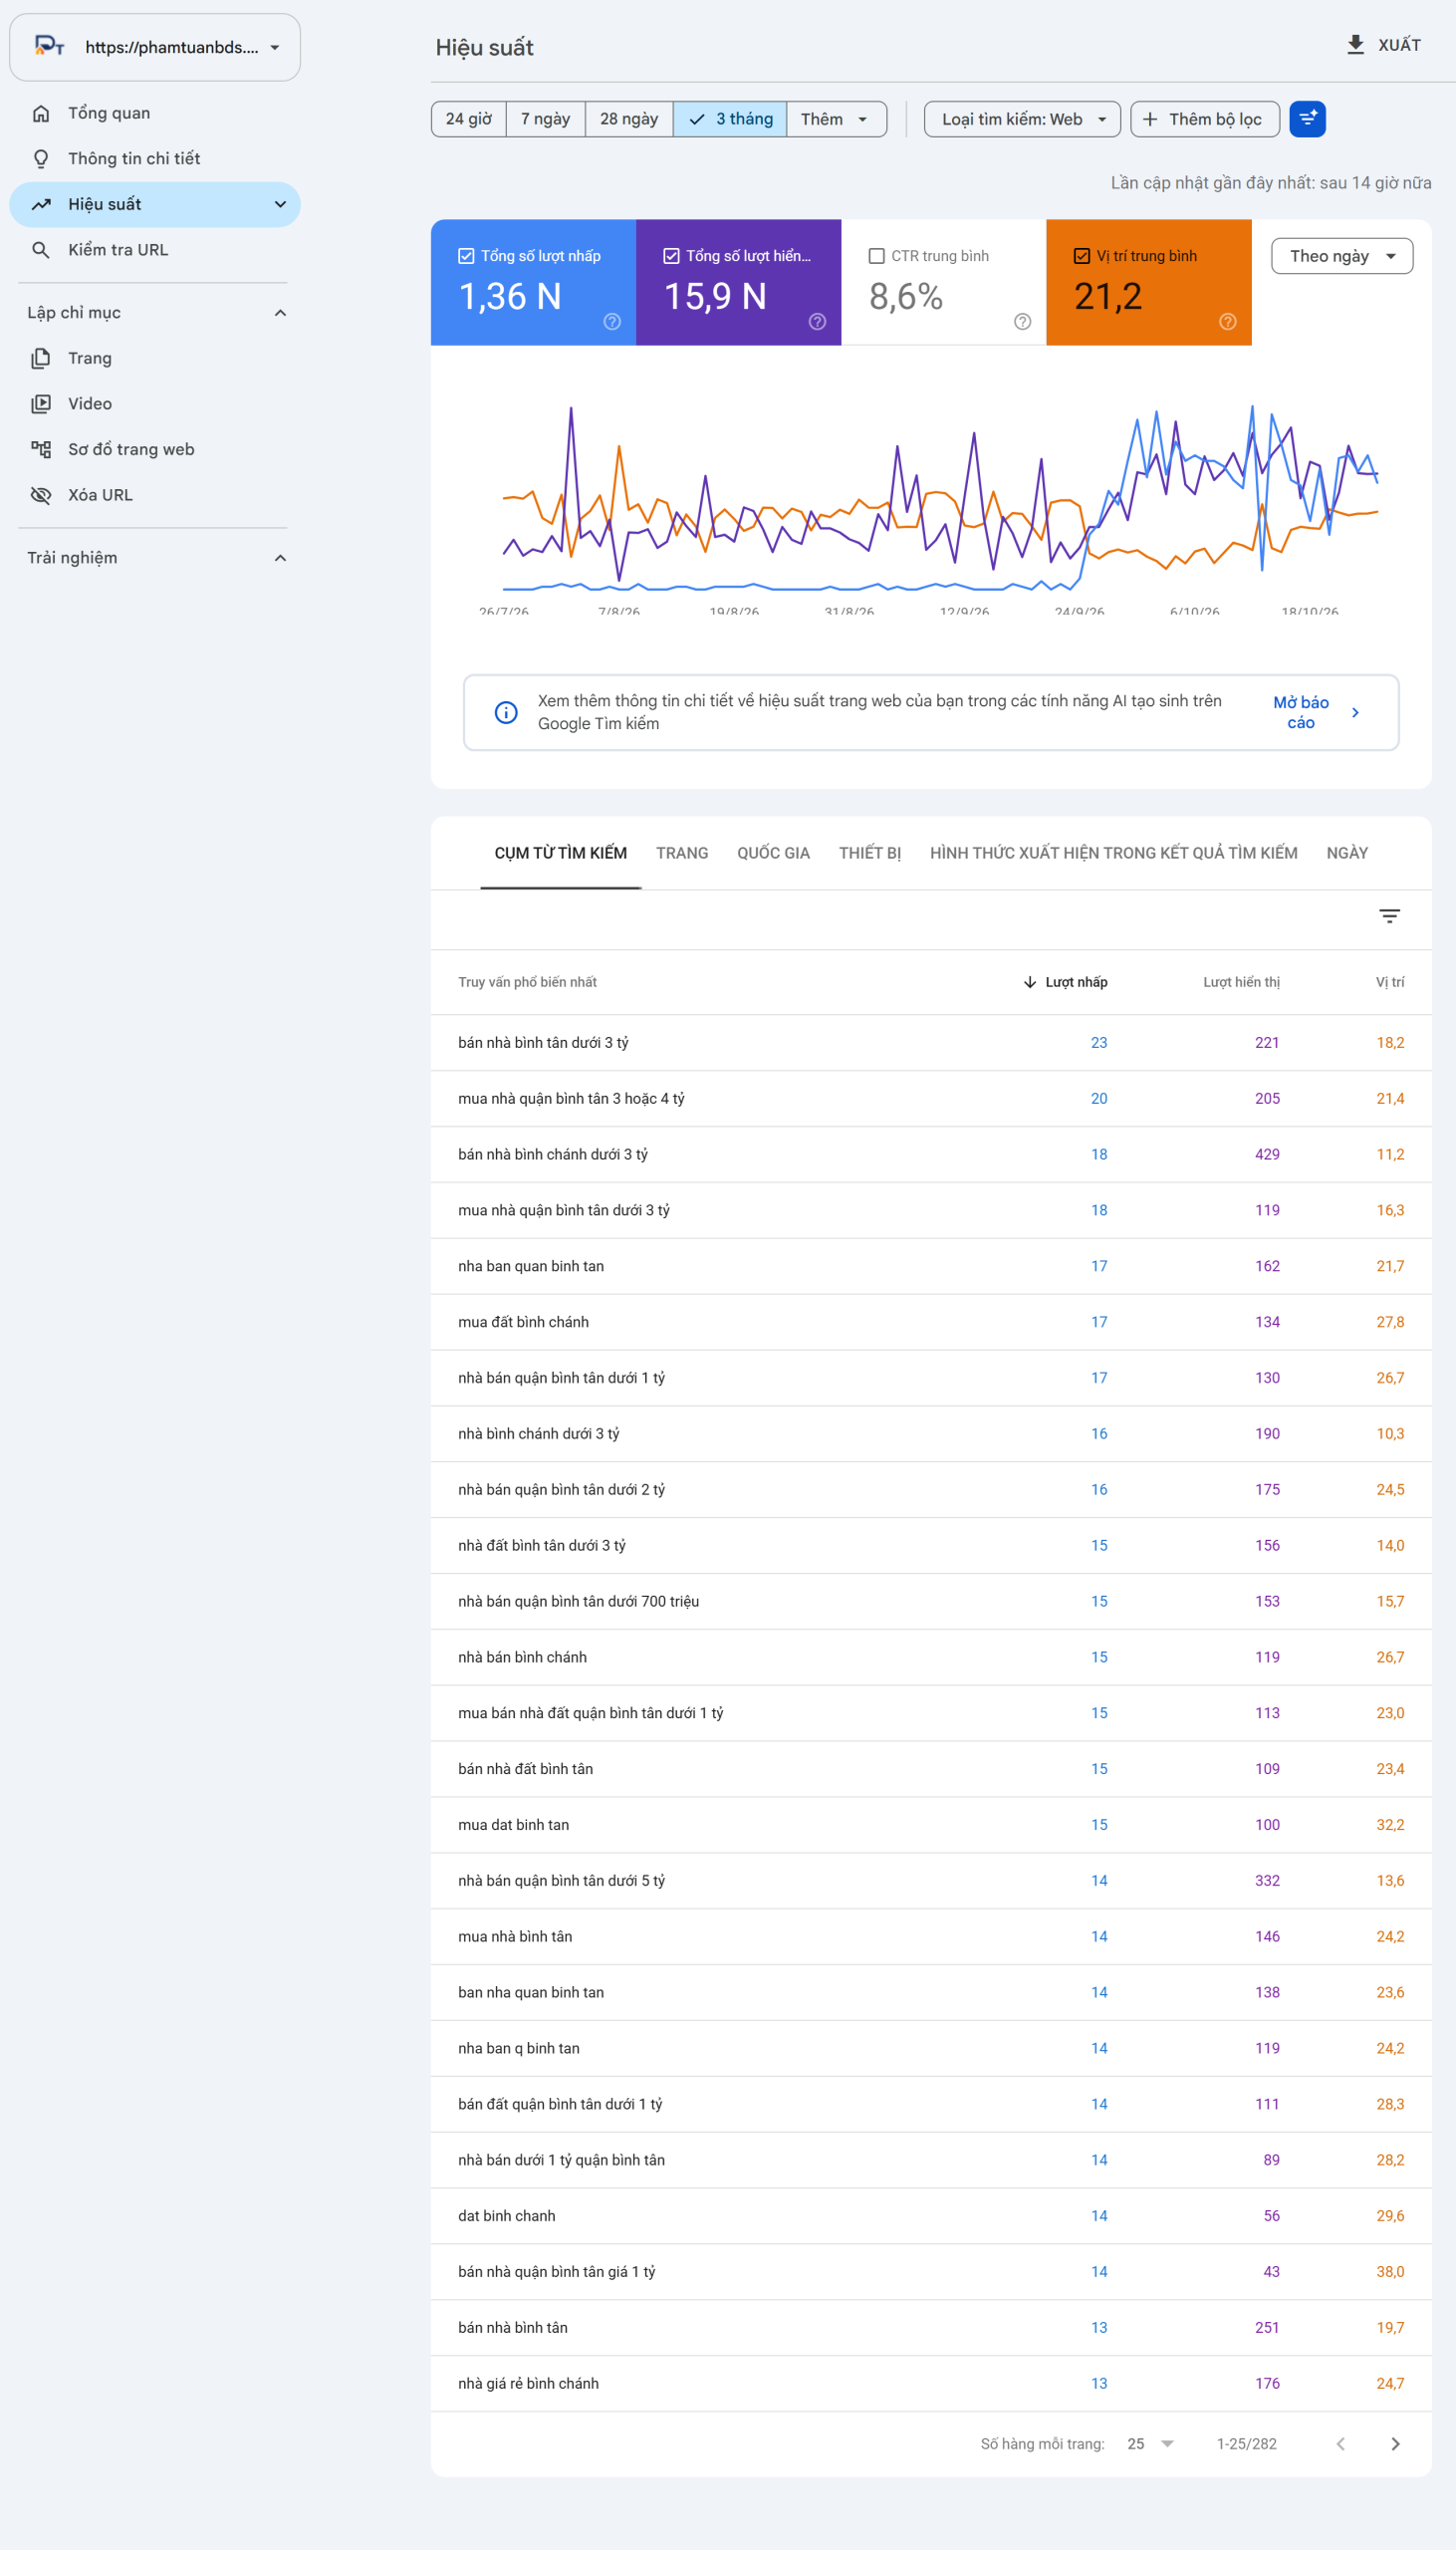Click the Trang pages icon
The image size is (1456, 2550).
41,358
